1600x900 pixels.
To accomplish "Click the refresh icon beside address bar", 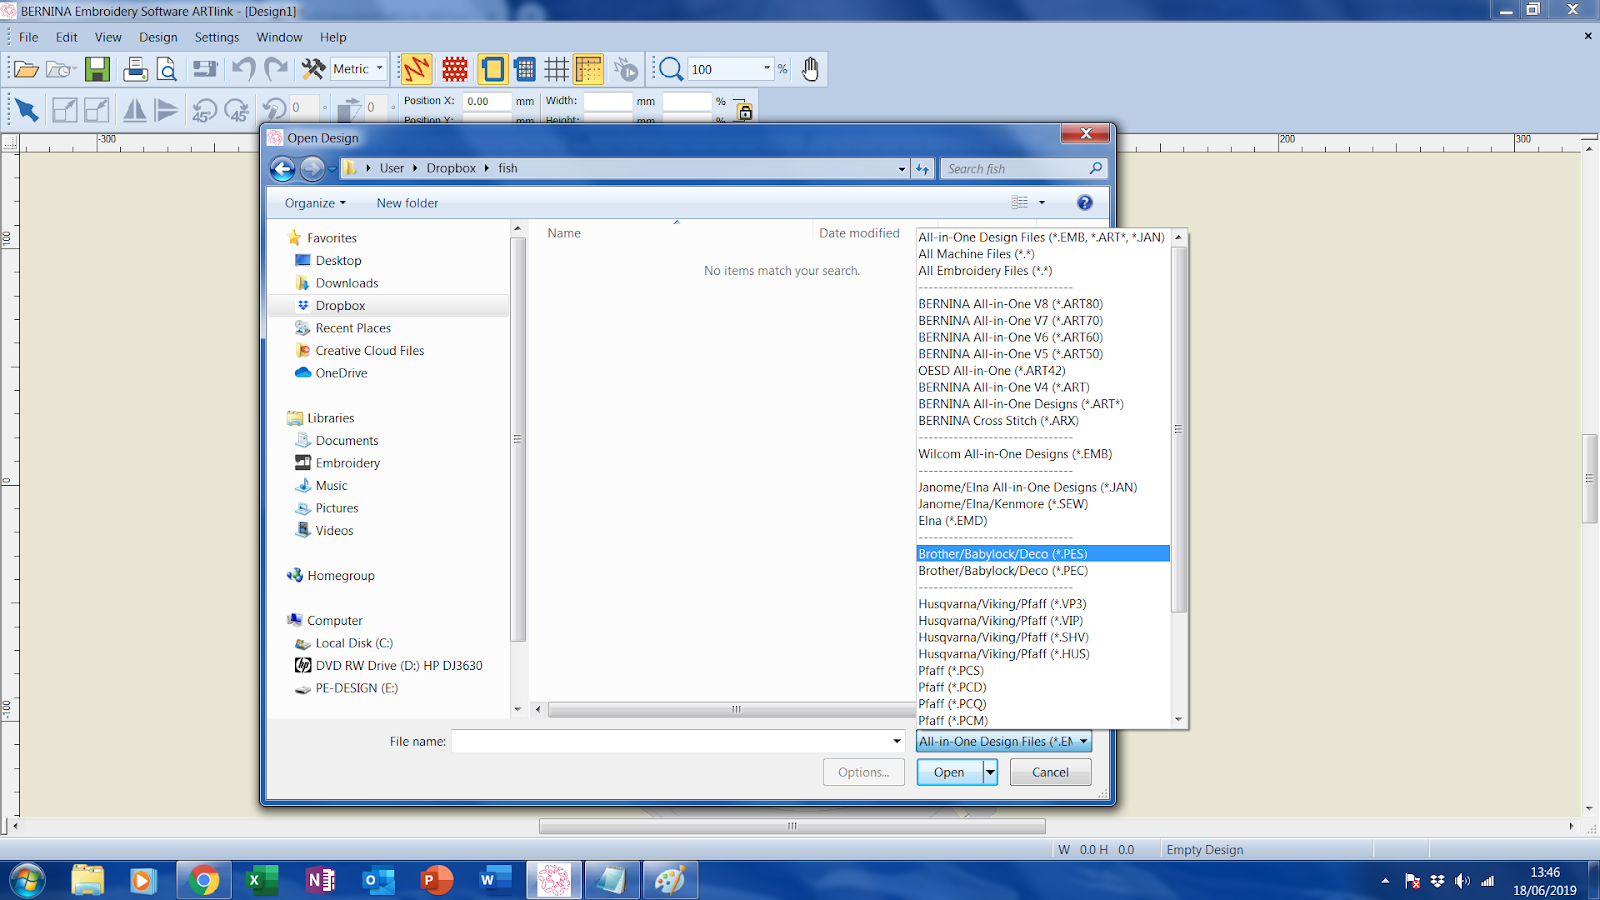I will point(922,169).
